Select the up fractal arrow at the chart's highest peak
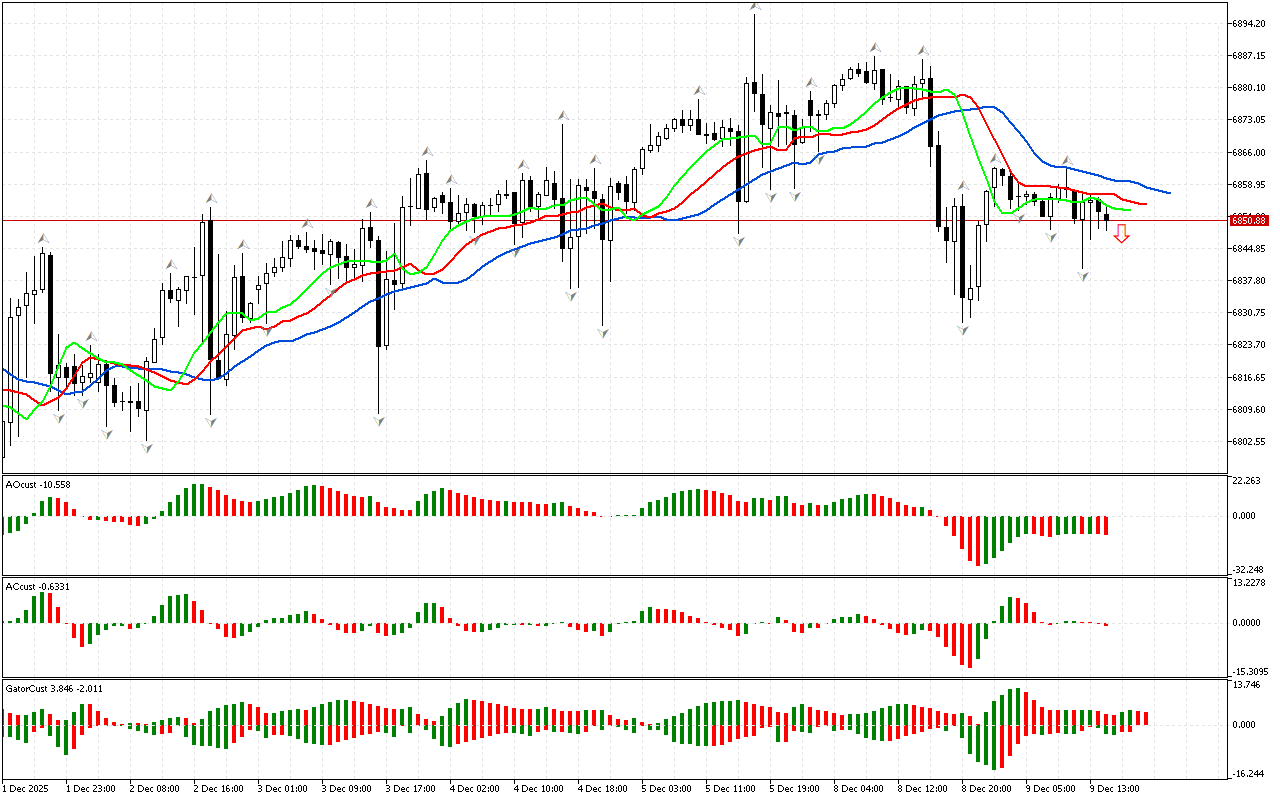The image size is (1280, 800). click(x=755, y=8)
